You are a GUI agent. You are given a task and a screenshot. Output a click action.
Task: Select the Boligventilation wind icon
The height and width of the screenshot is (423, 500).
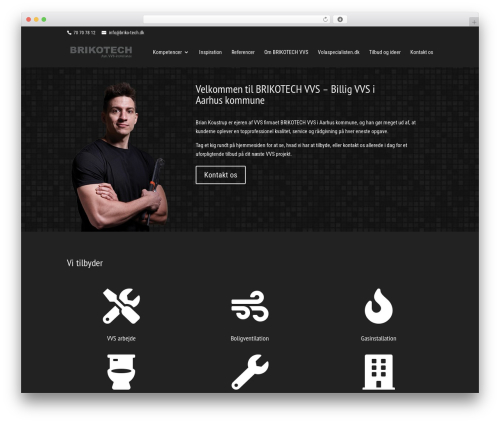click(x=250, y=306)
